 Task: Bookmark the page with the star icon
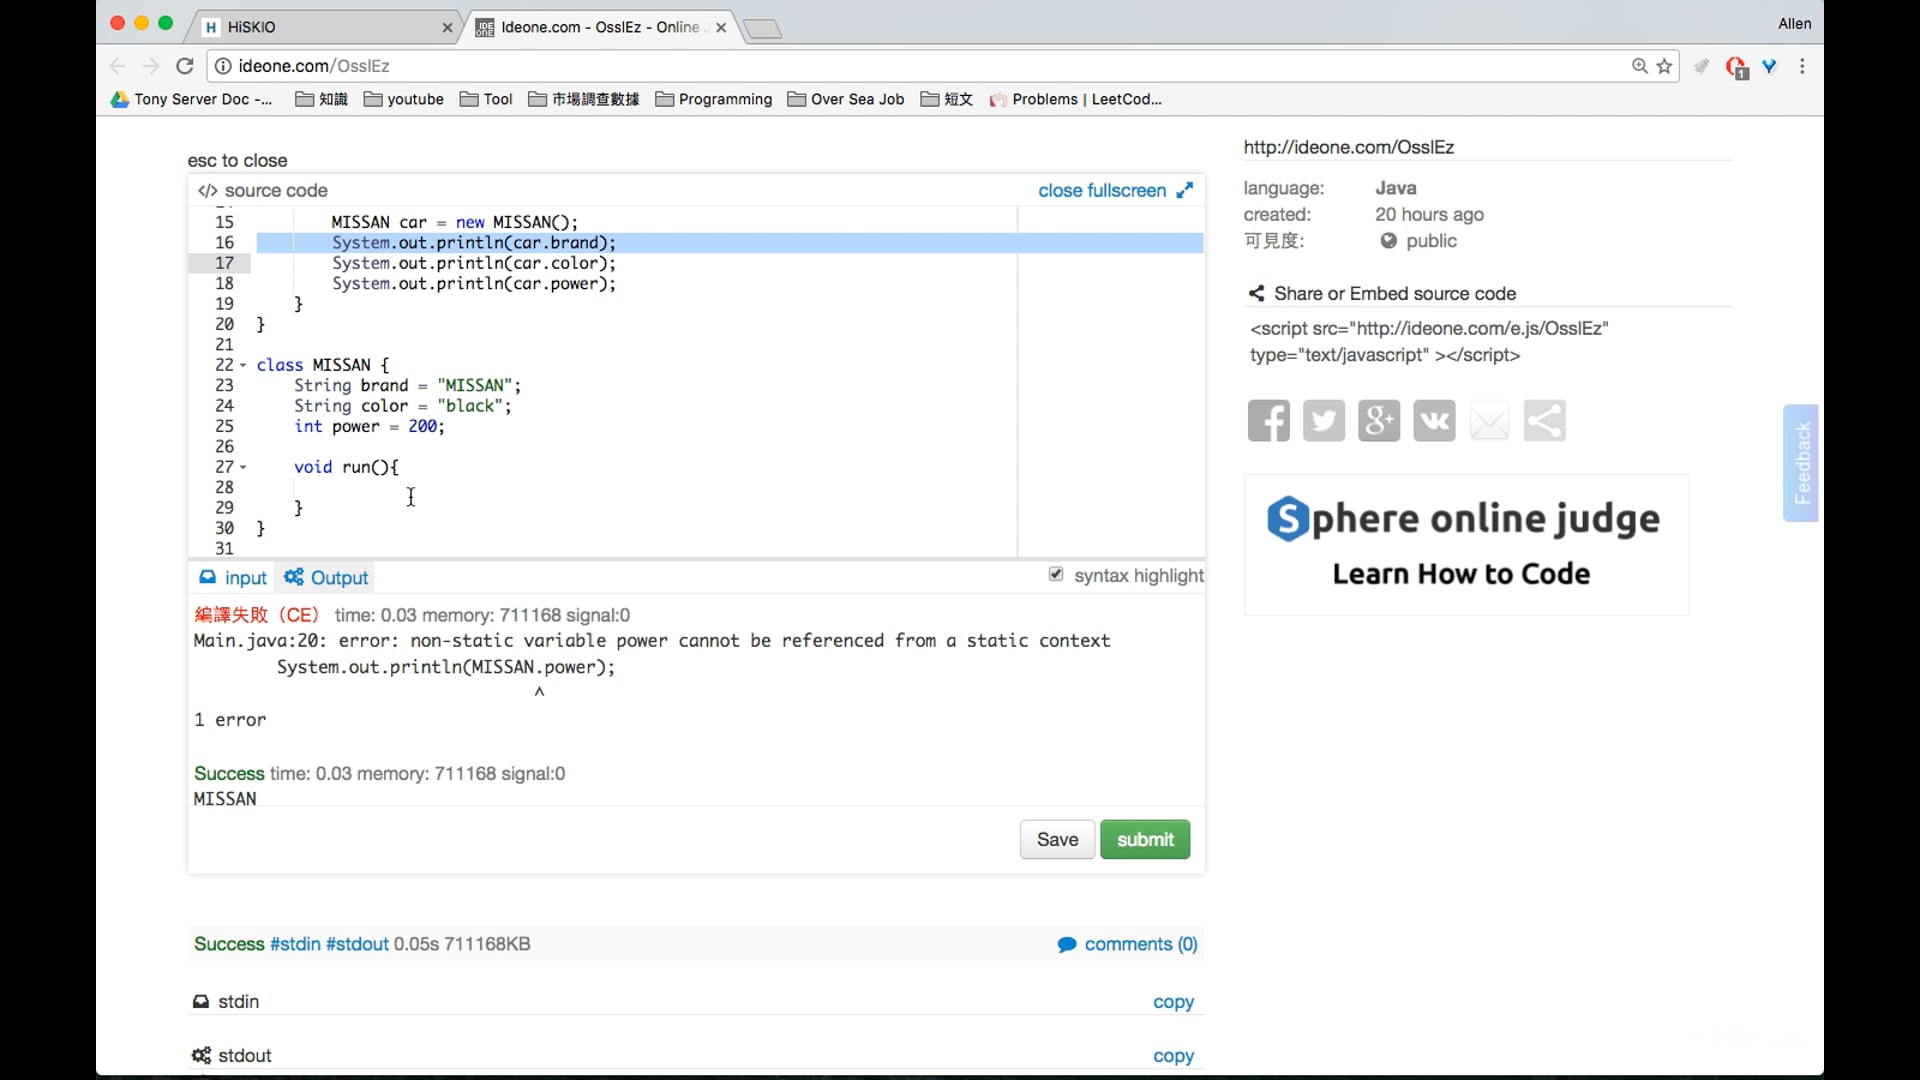tap(1664, 66)
